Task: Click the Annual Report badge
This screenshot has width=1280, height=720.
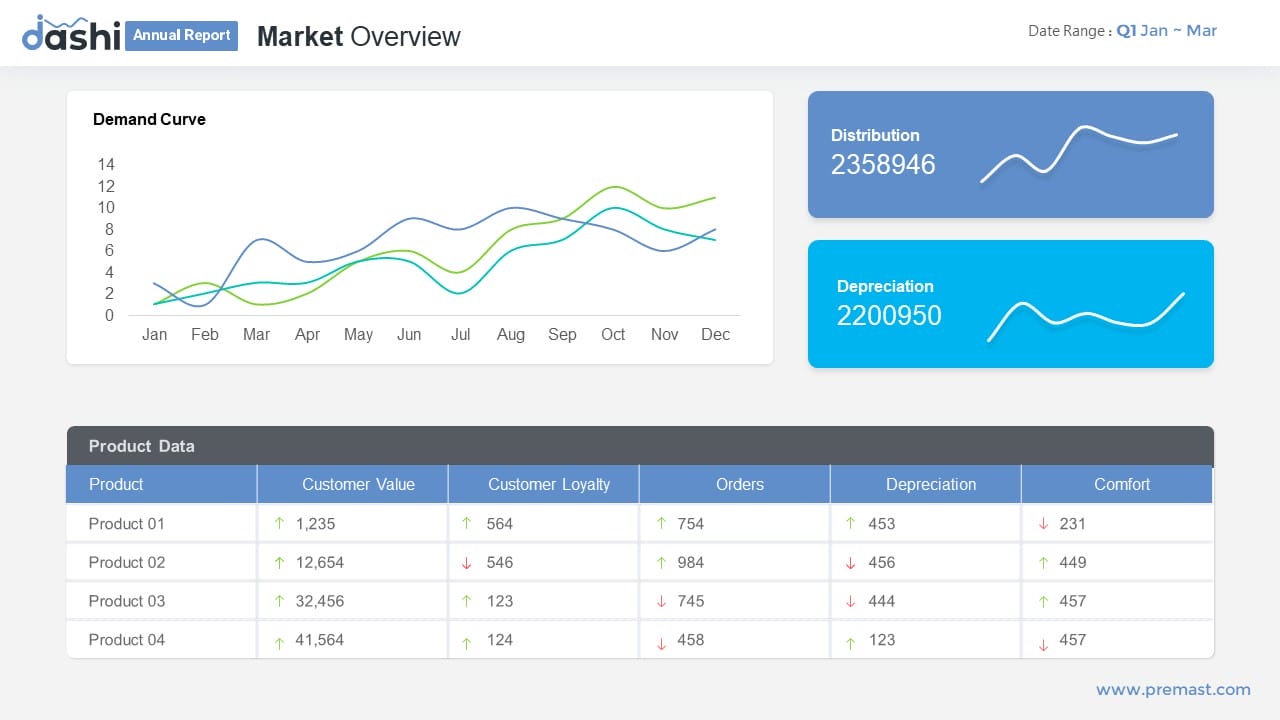Action: 182,35
